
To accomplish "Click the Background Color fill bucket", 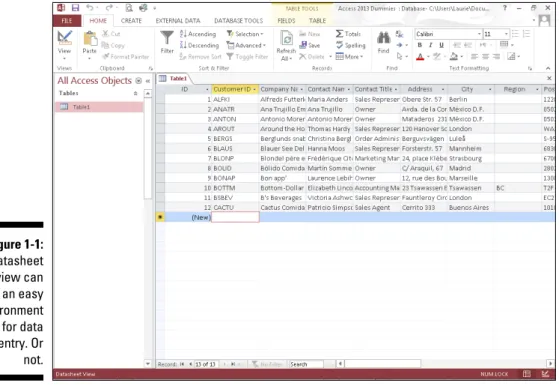I will (454, 56).
